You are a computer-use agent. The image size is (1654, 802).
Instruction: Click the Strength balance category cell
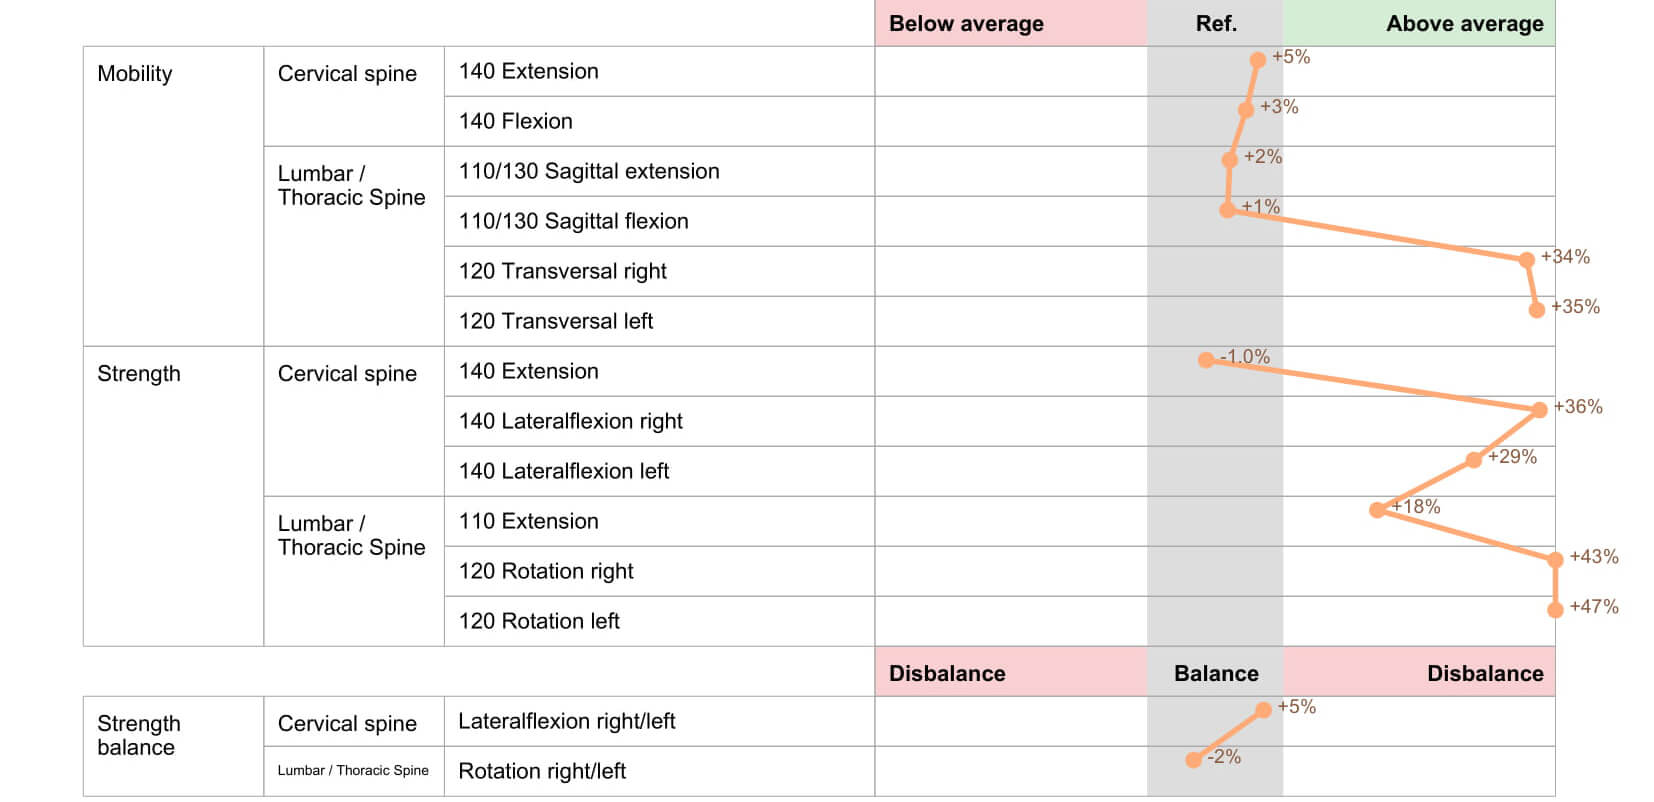139,736
